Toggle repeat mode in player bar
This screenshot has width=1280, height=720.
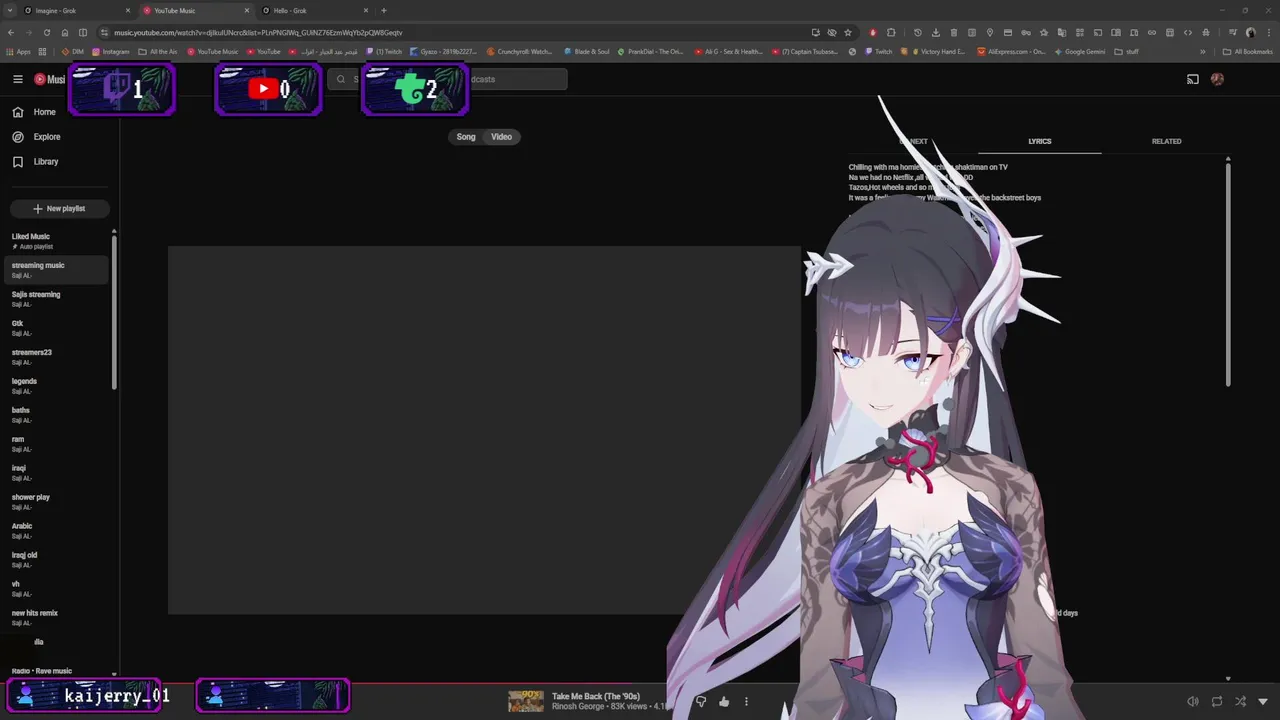(1217, 702)
